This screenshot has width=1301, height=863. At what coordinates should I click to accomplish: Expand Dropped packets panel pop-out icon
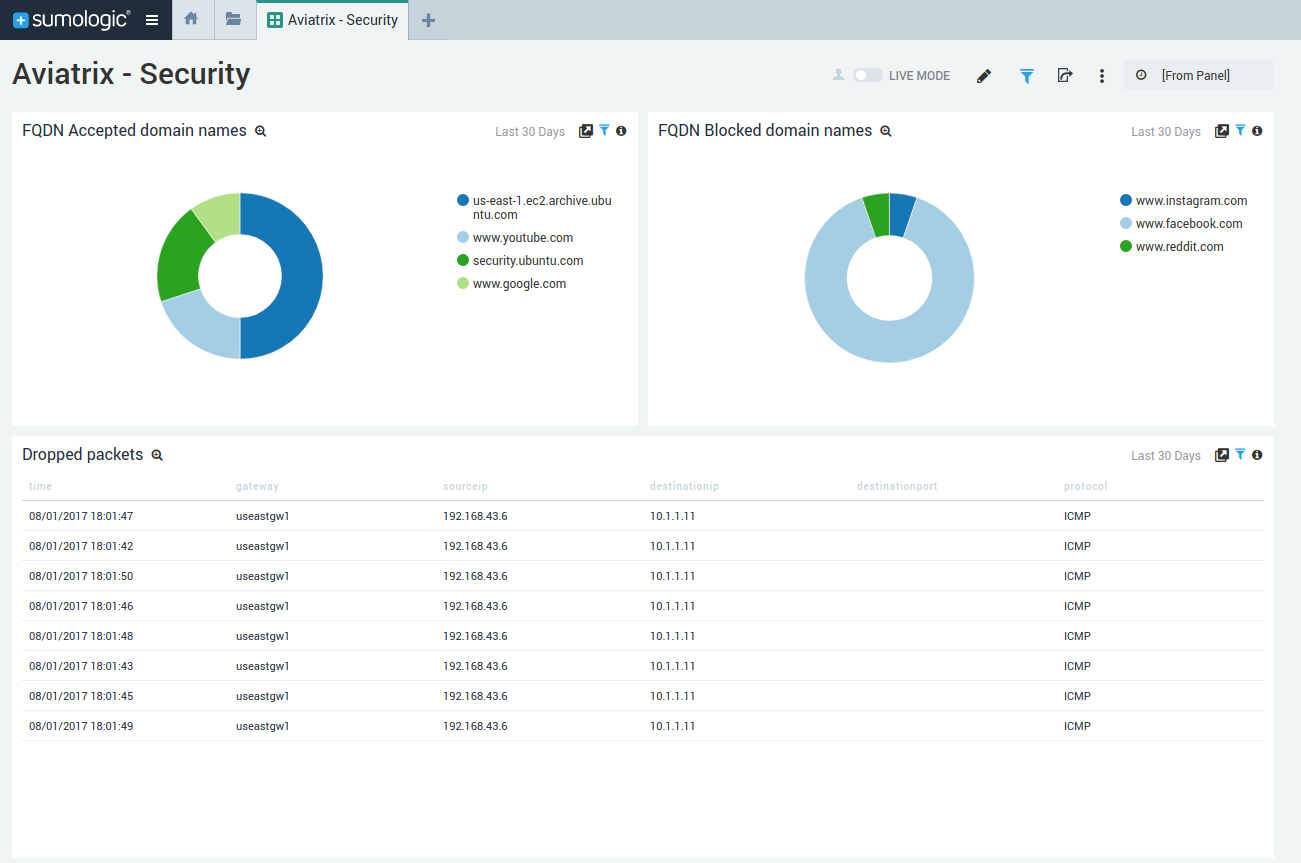click(1222, 455)
